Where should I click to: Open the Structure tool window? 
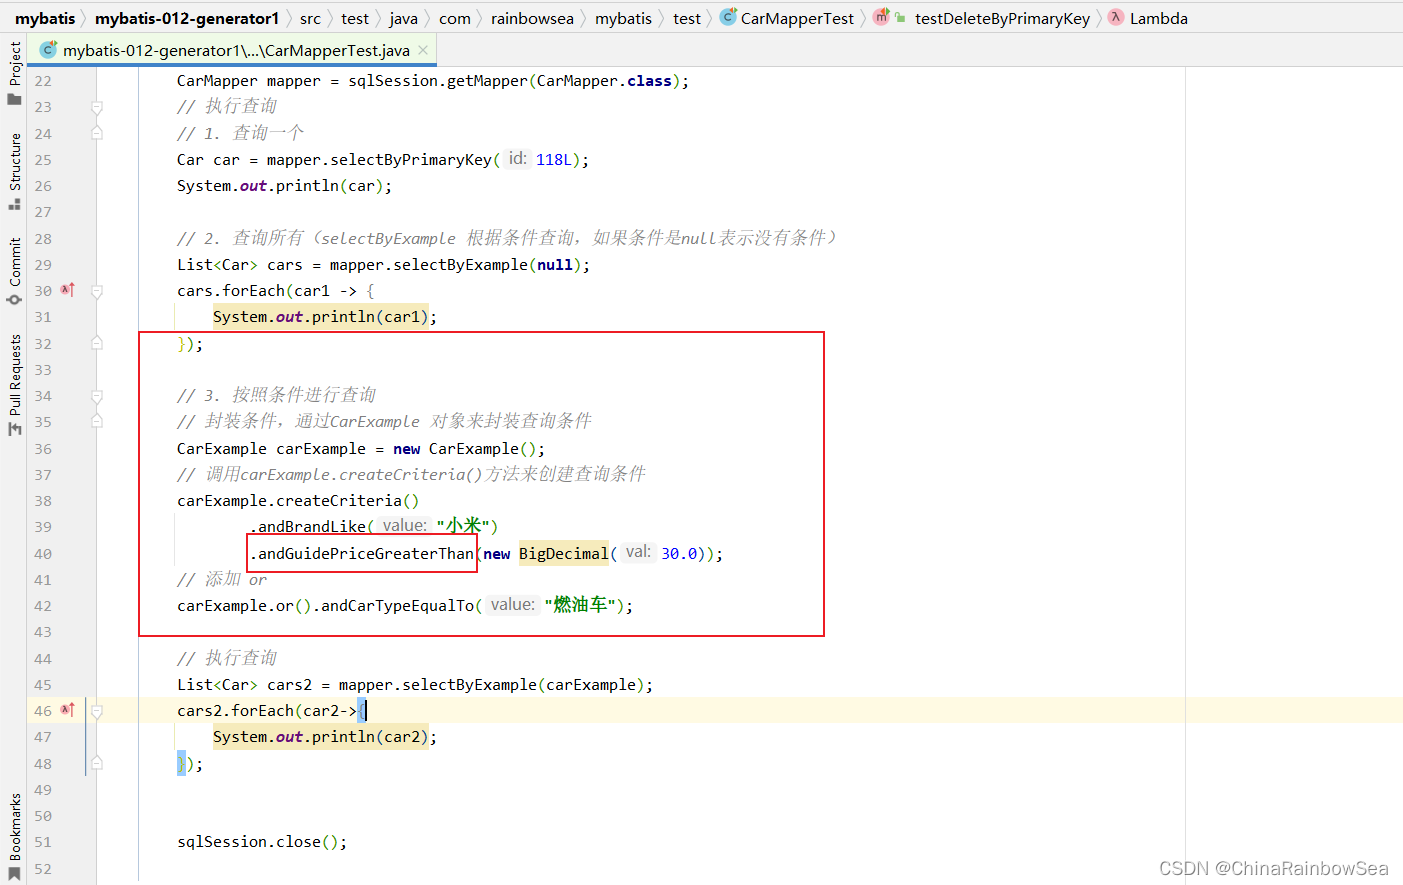[x=14, y=170]
